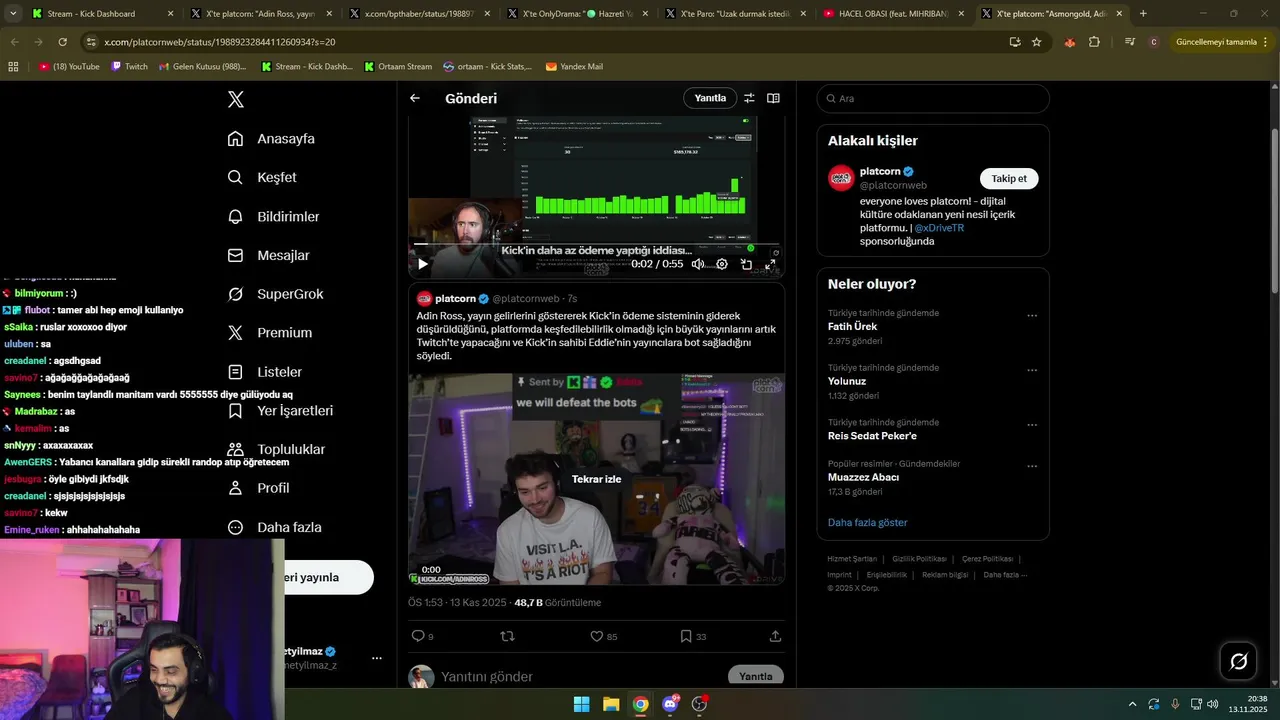
Task: Open video settings gear icon
Action: 722,264
